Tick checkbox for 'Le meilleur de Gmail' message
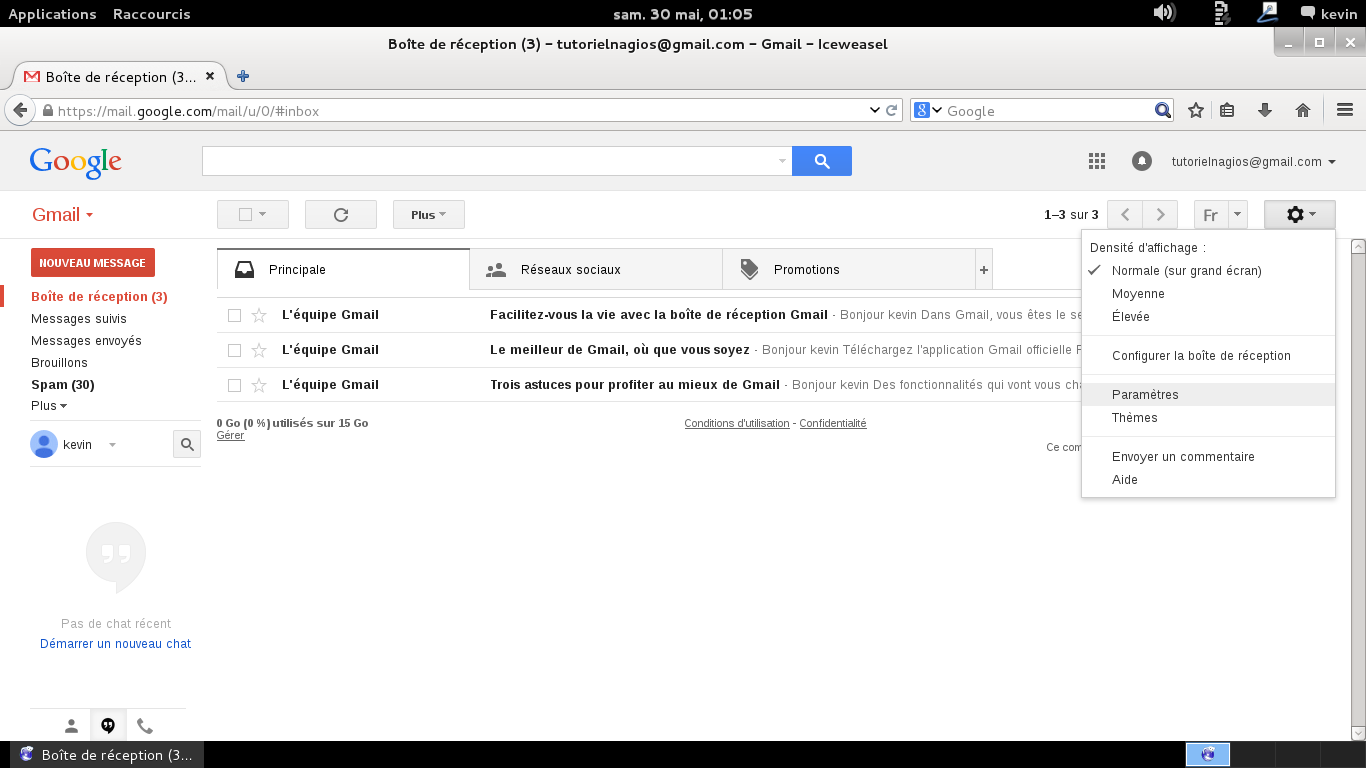This screenshot has width=1366, height=768. pyautogui.click(x=234, y=350)
